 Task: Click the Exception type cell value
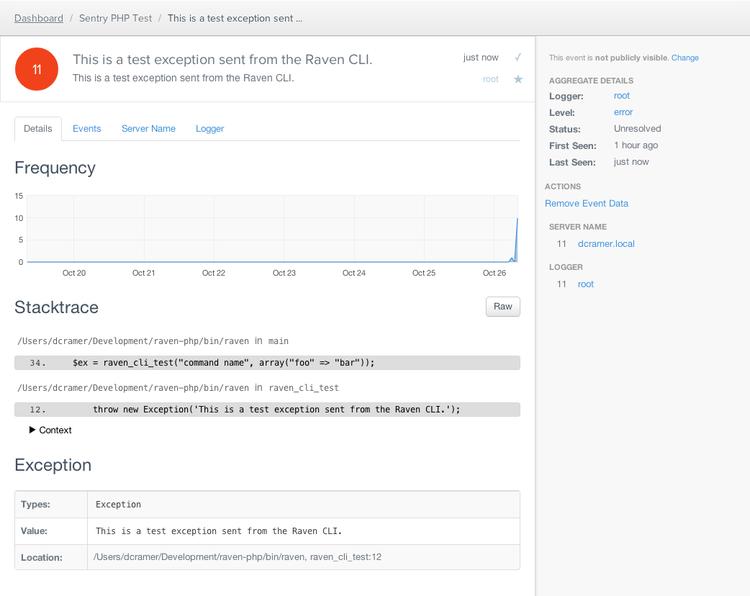click(118, 504)
